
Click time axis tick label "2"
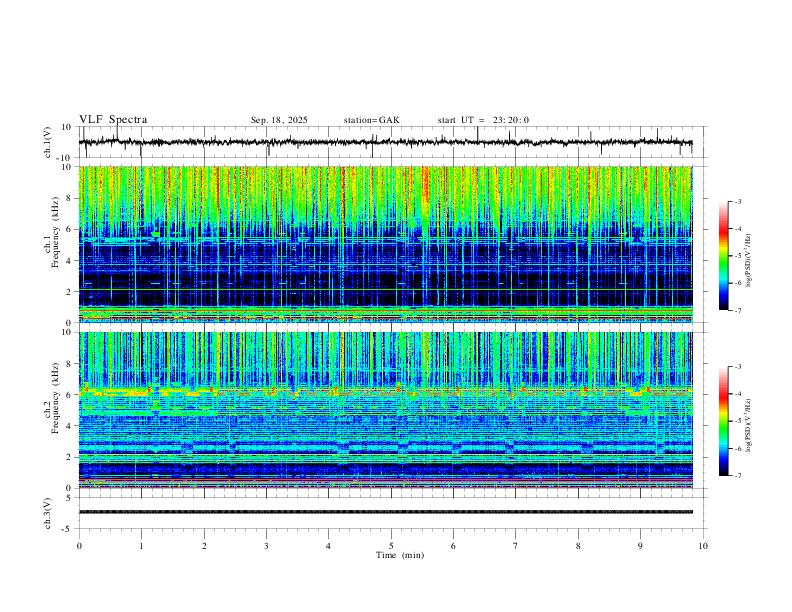point(204,546)
